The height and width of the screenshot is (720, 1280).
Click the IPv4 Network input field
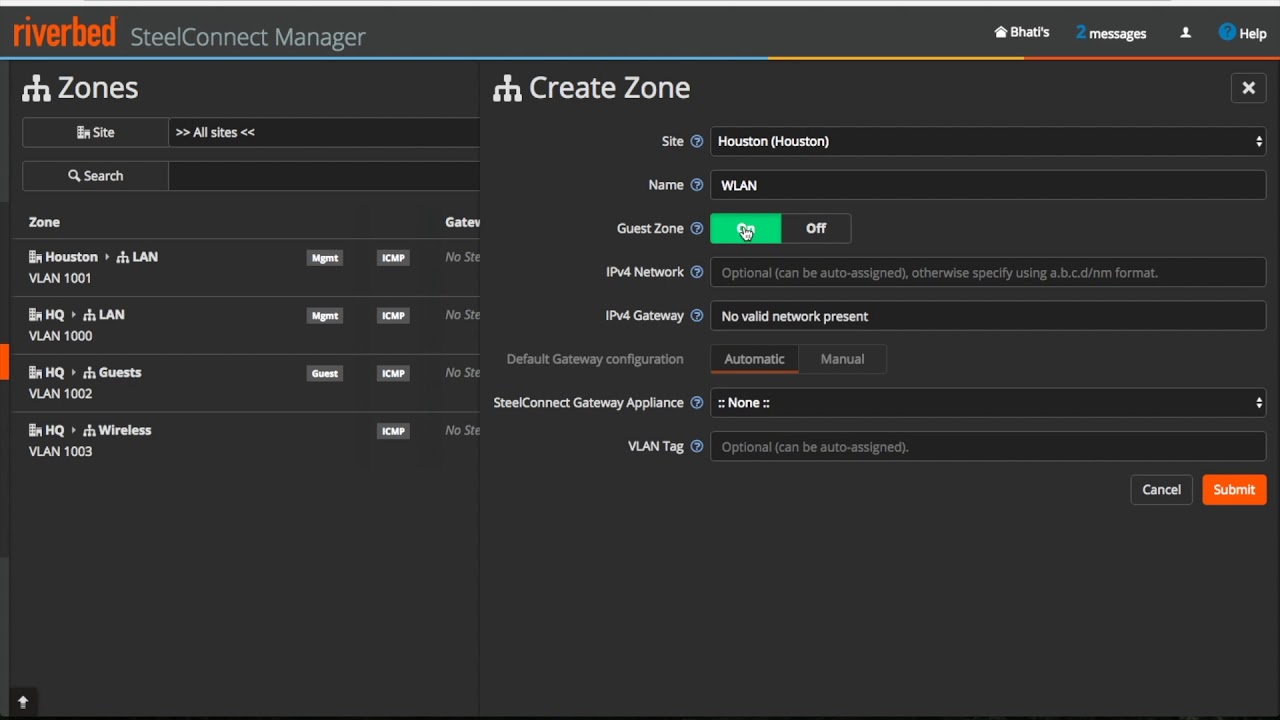click(988, 272)
